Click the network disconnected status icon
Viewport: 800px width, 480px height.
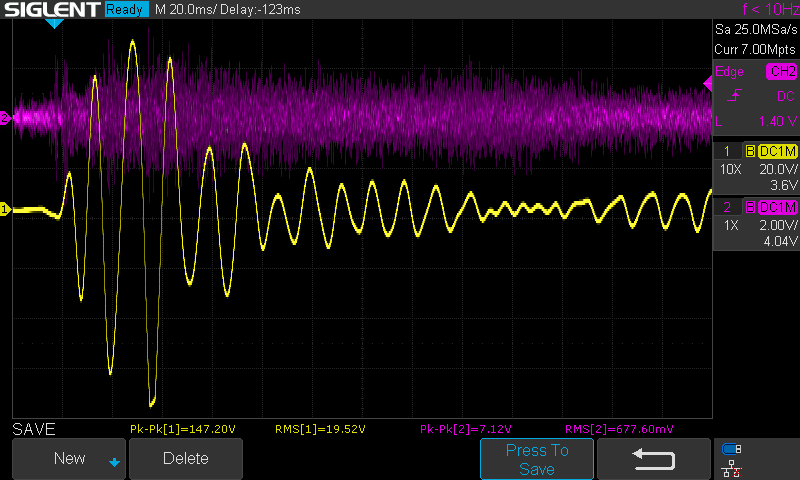(x=732, y=469)
